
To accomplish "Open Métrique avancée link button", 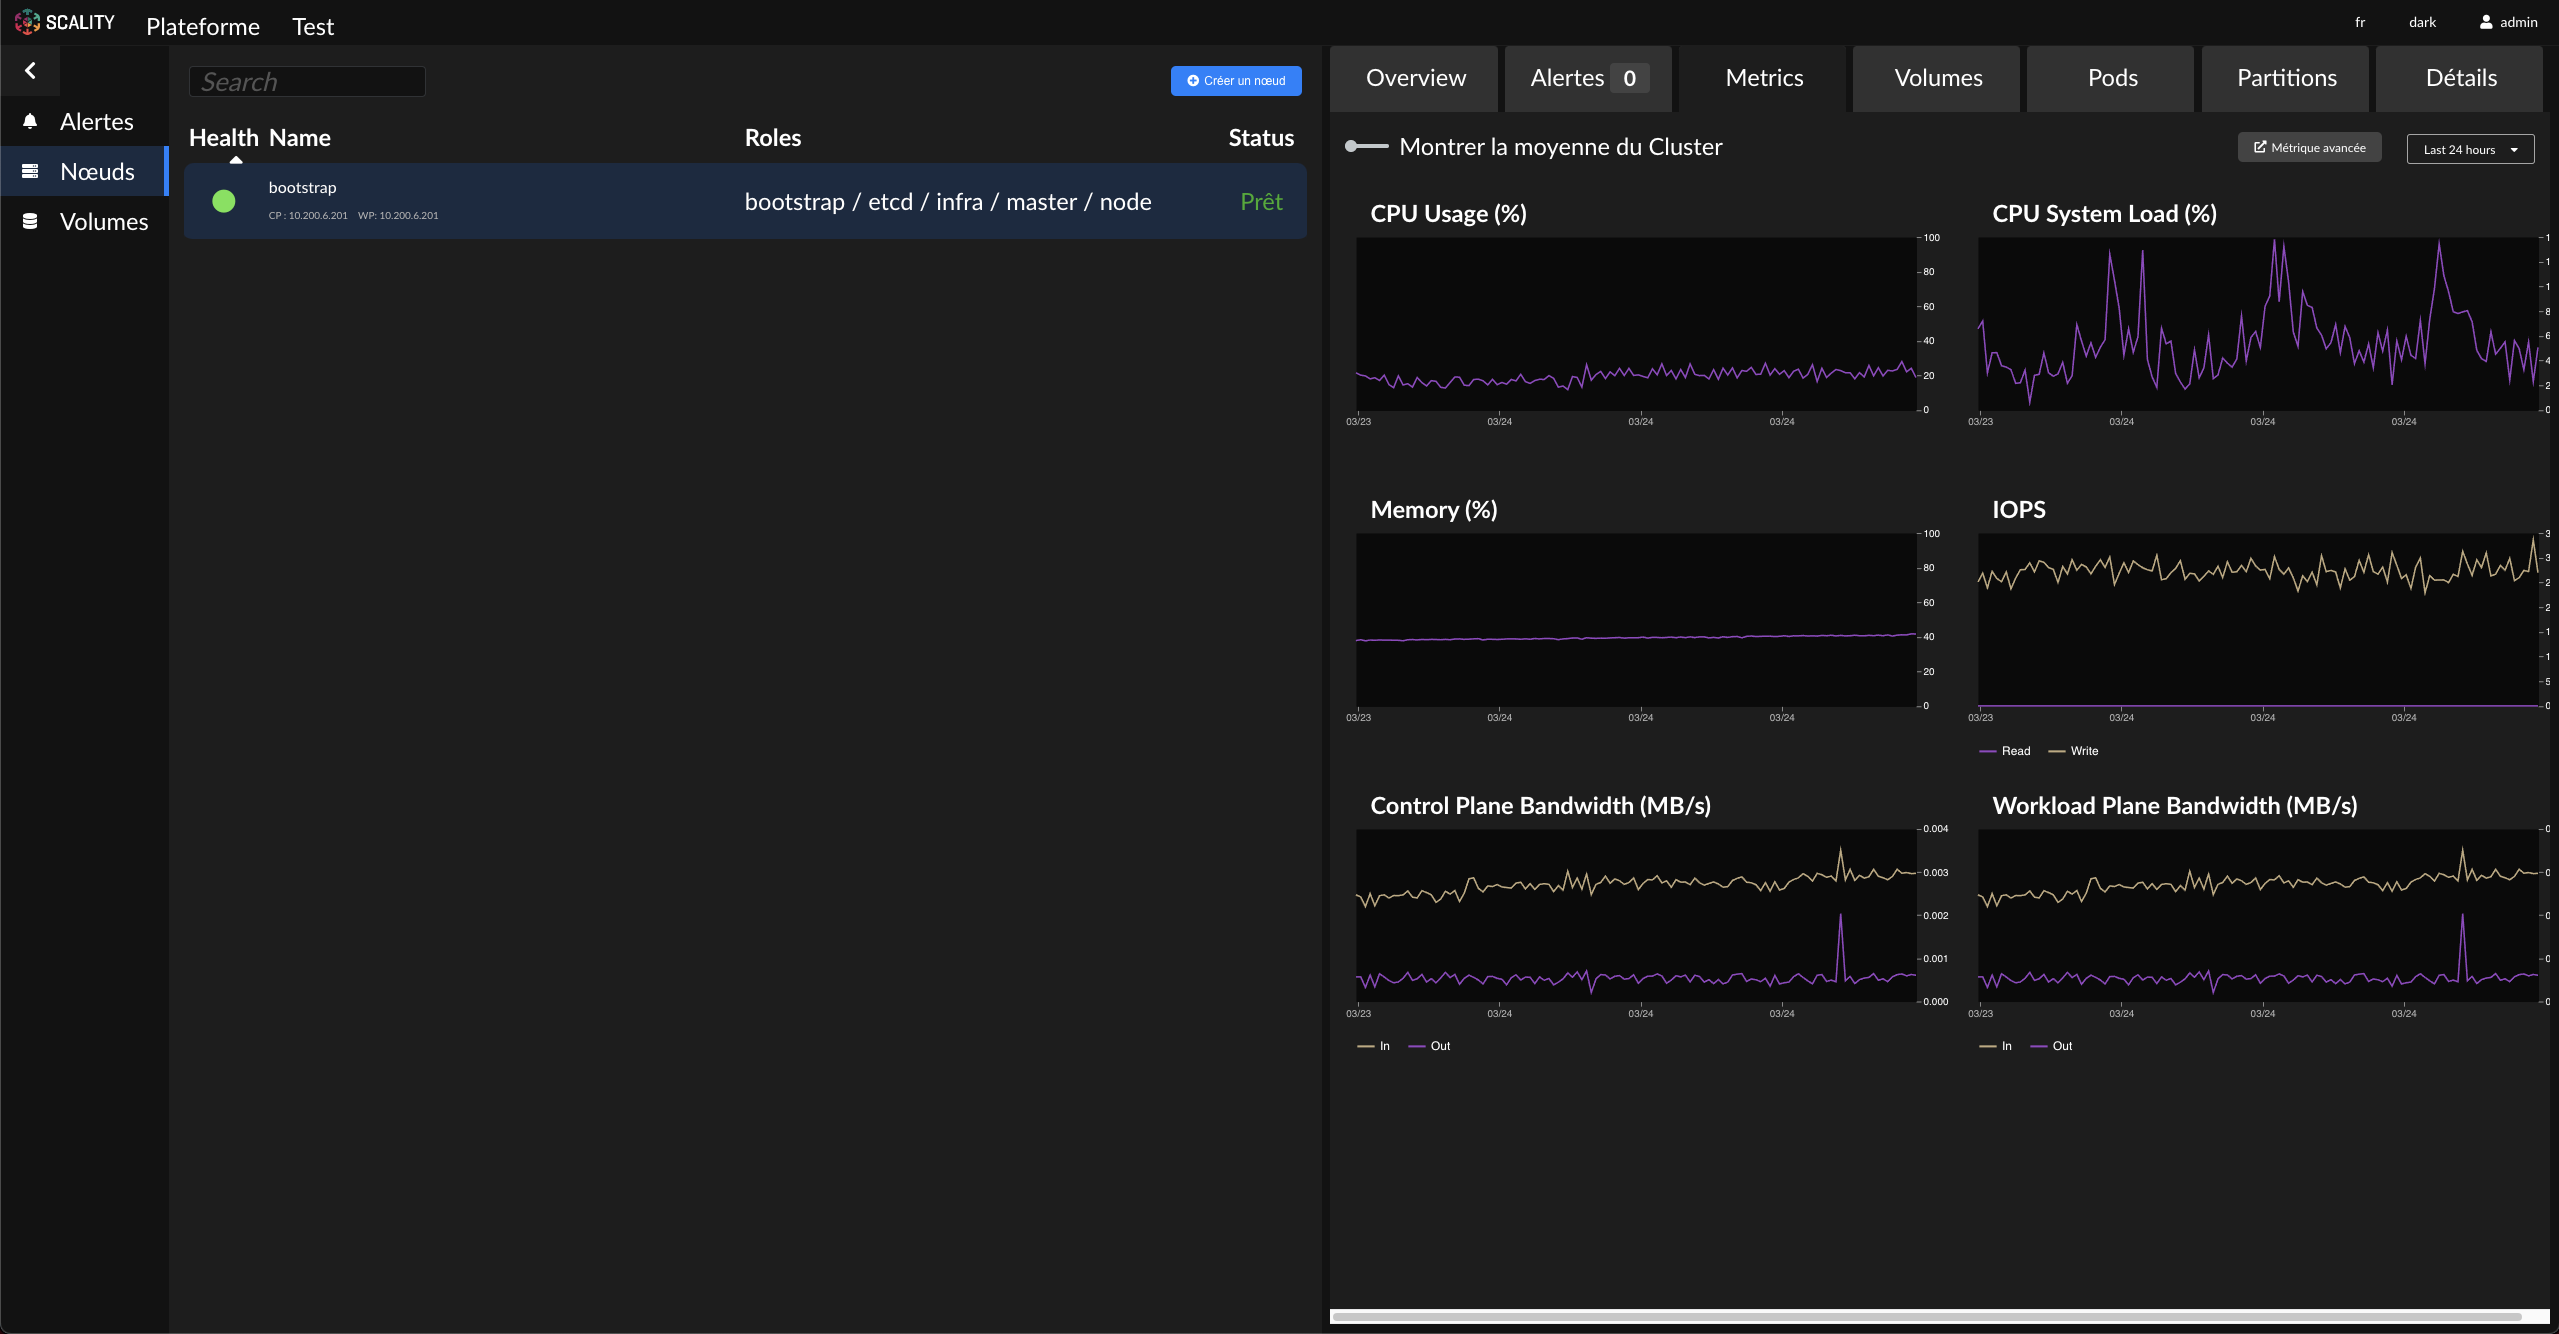I will tap(2309, 148).
